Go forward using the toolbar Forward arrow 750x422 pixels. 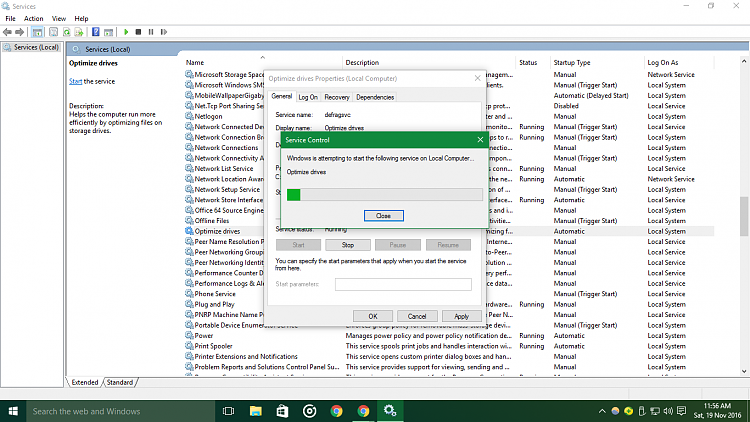pyautogui.click(x=20, y=32)
